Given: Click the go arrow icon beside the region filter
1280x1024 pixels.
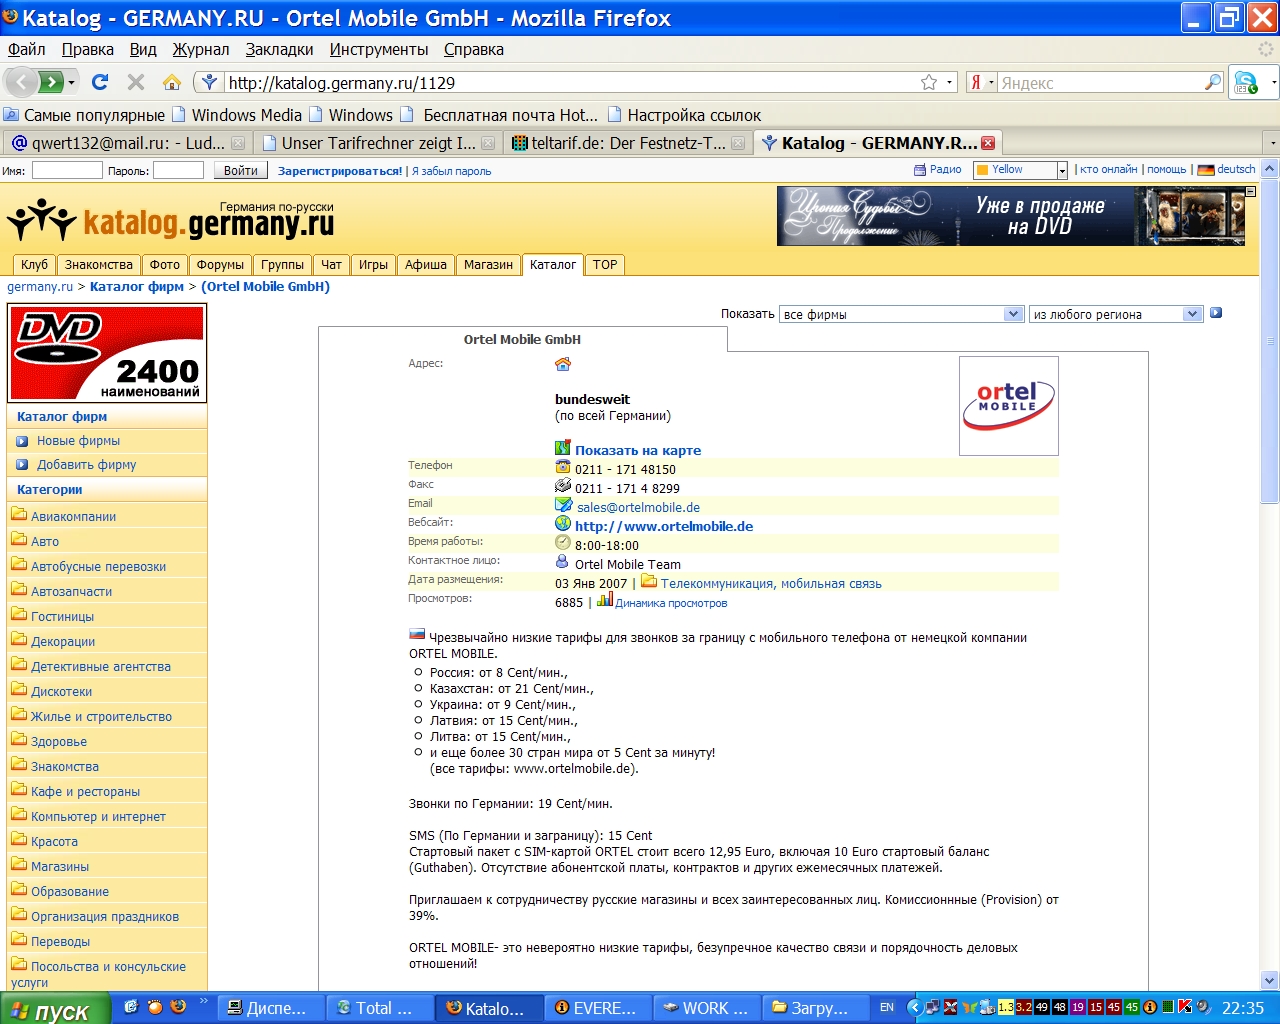Looking at the screenshot, I should coord(1216,313).
